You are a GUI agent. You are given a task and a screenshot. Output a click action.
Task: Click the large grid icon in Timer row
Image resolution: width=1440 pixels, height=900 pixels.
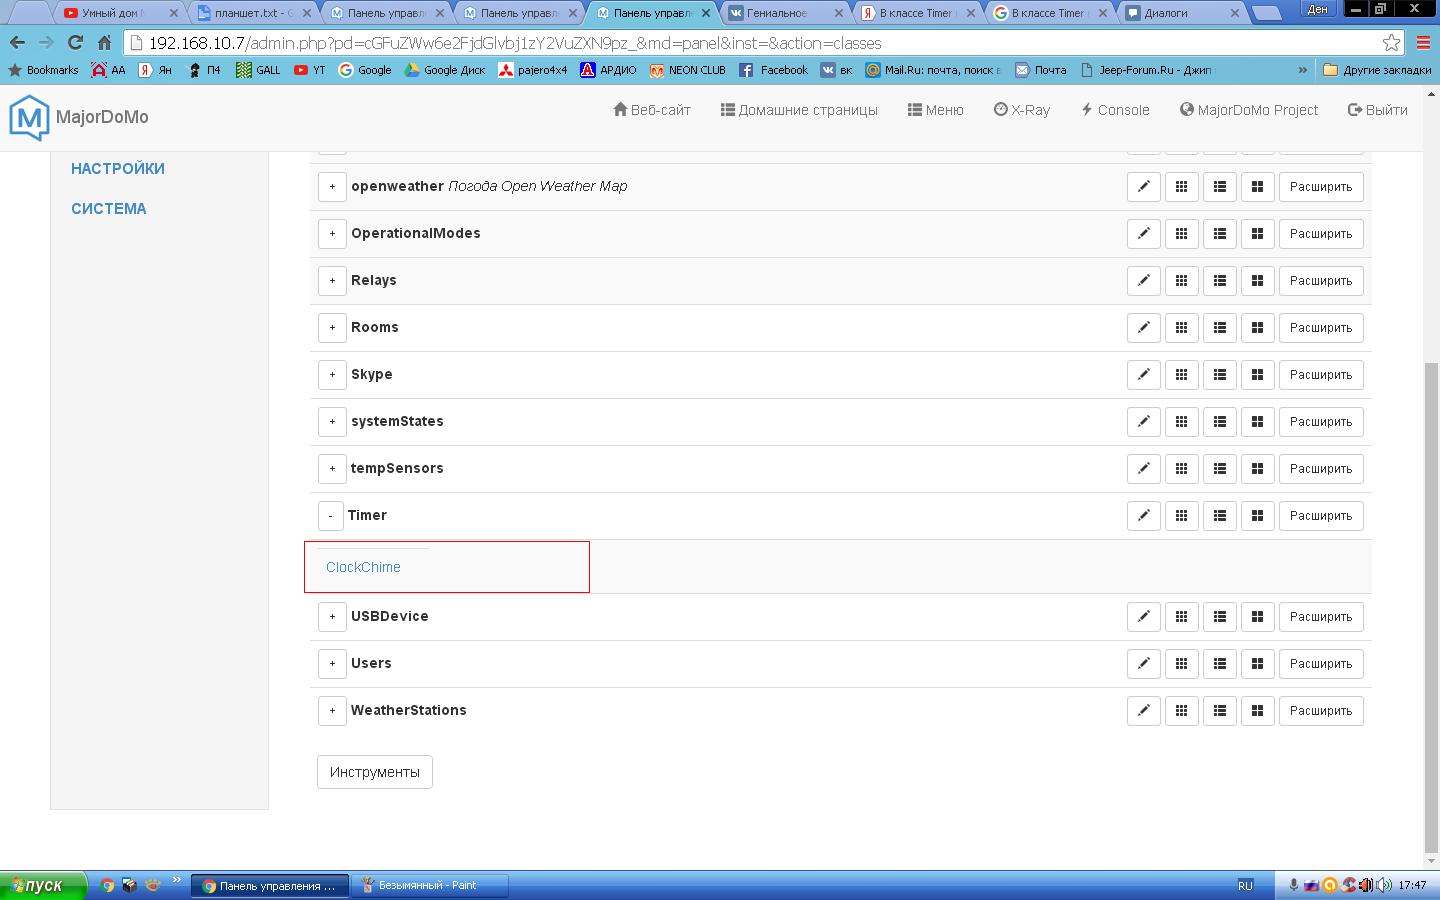tap(1258, 516)
